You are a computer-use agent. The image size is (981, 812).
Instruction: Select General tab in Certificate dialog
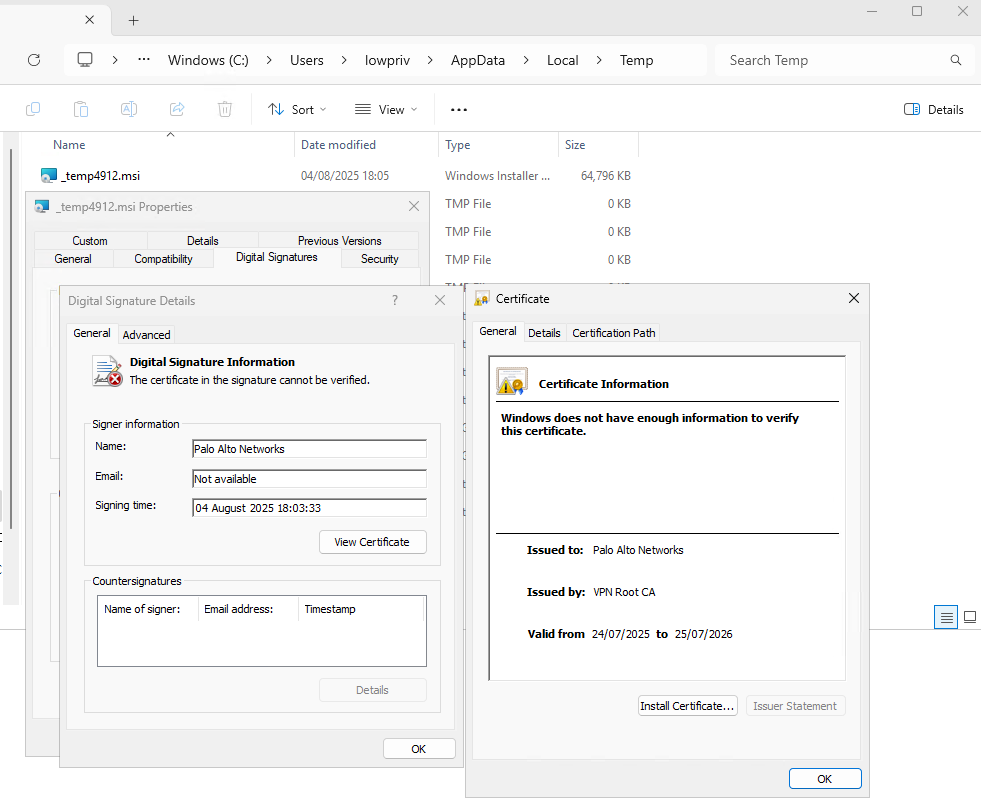498,332
